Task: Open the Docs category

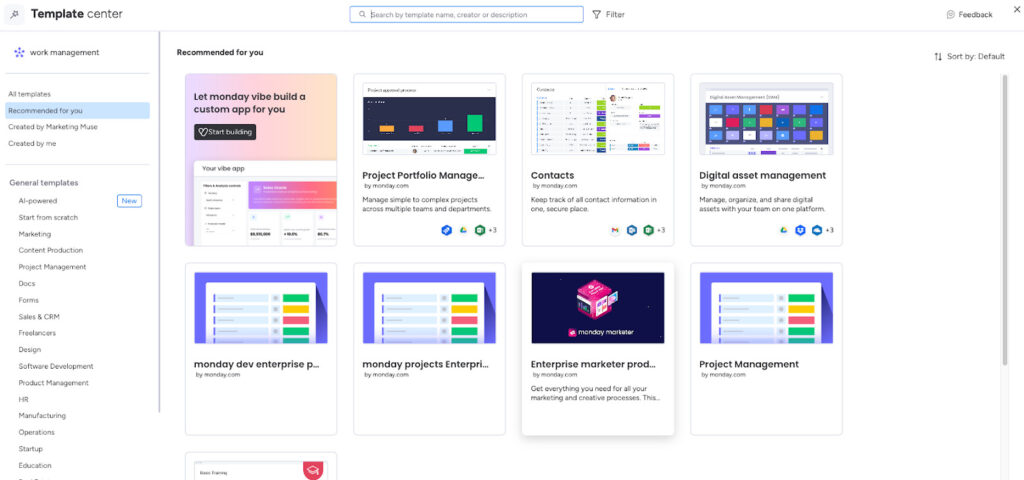Action: pyautogui.click(x=27, y=283)
